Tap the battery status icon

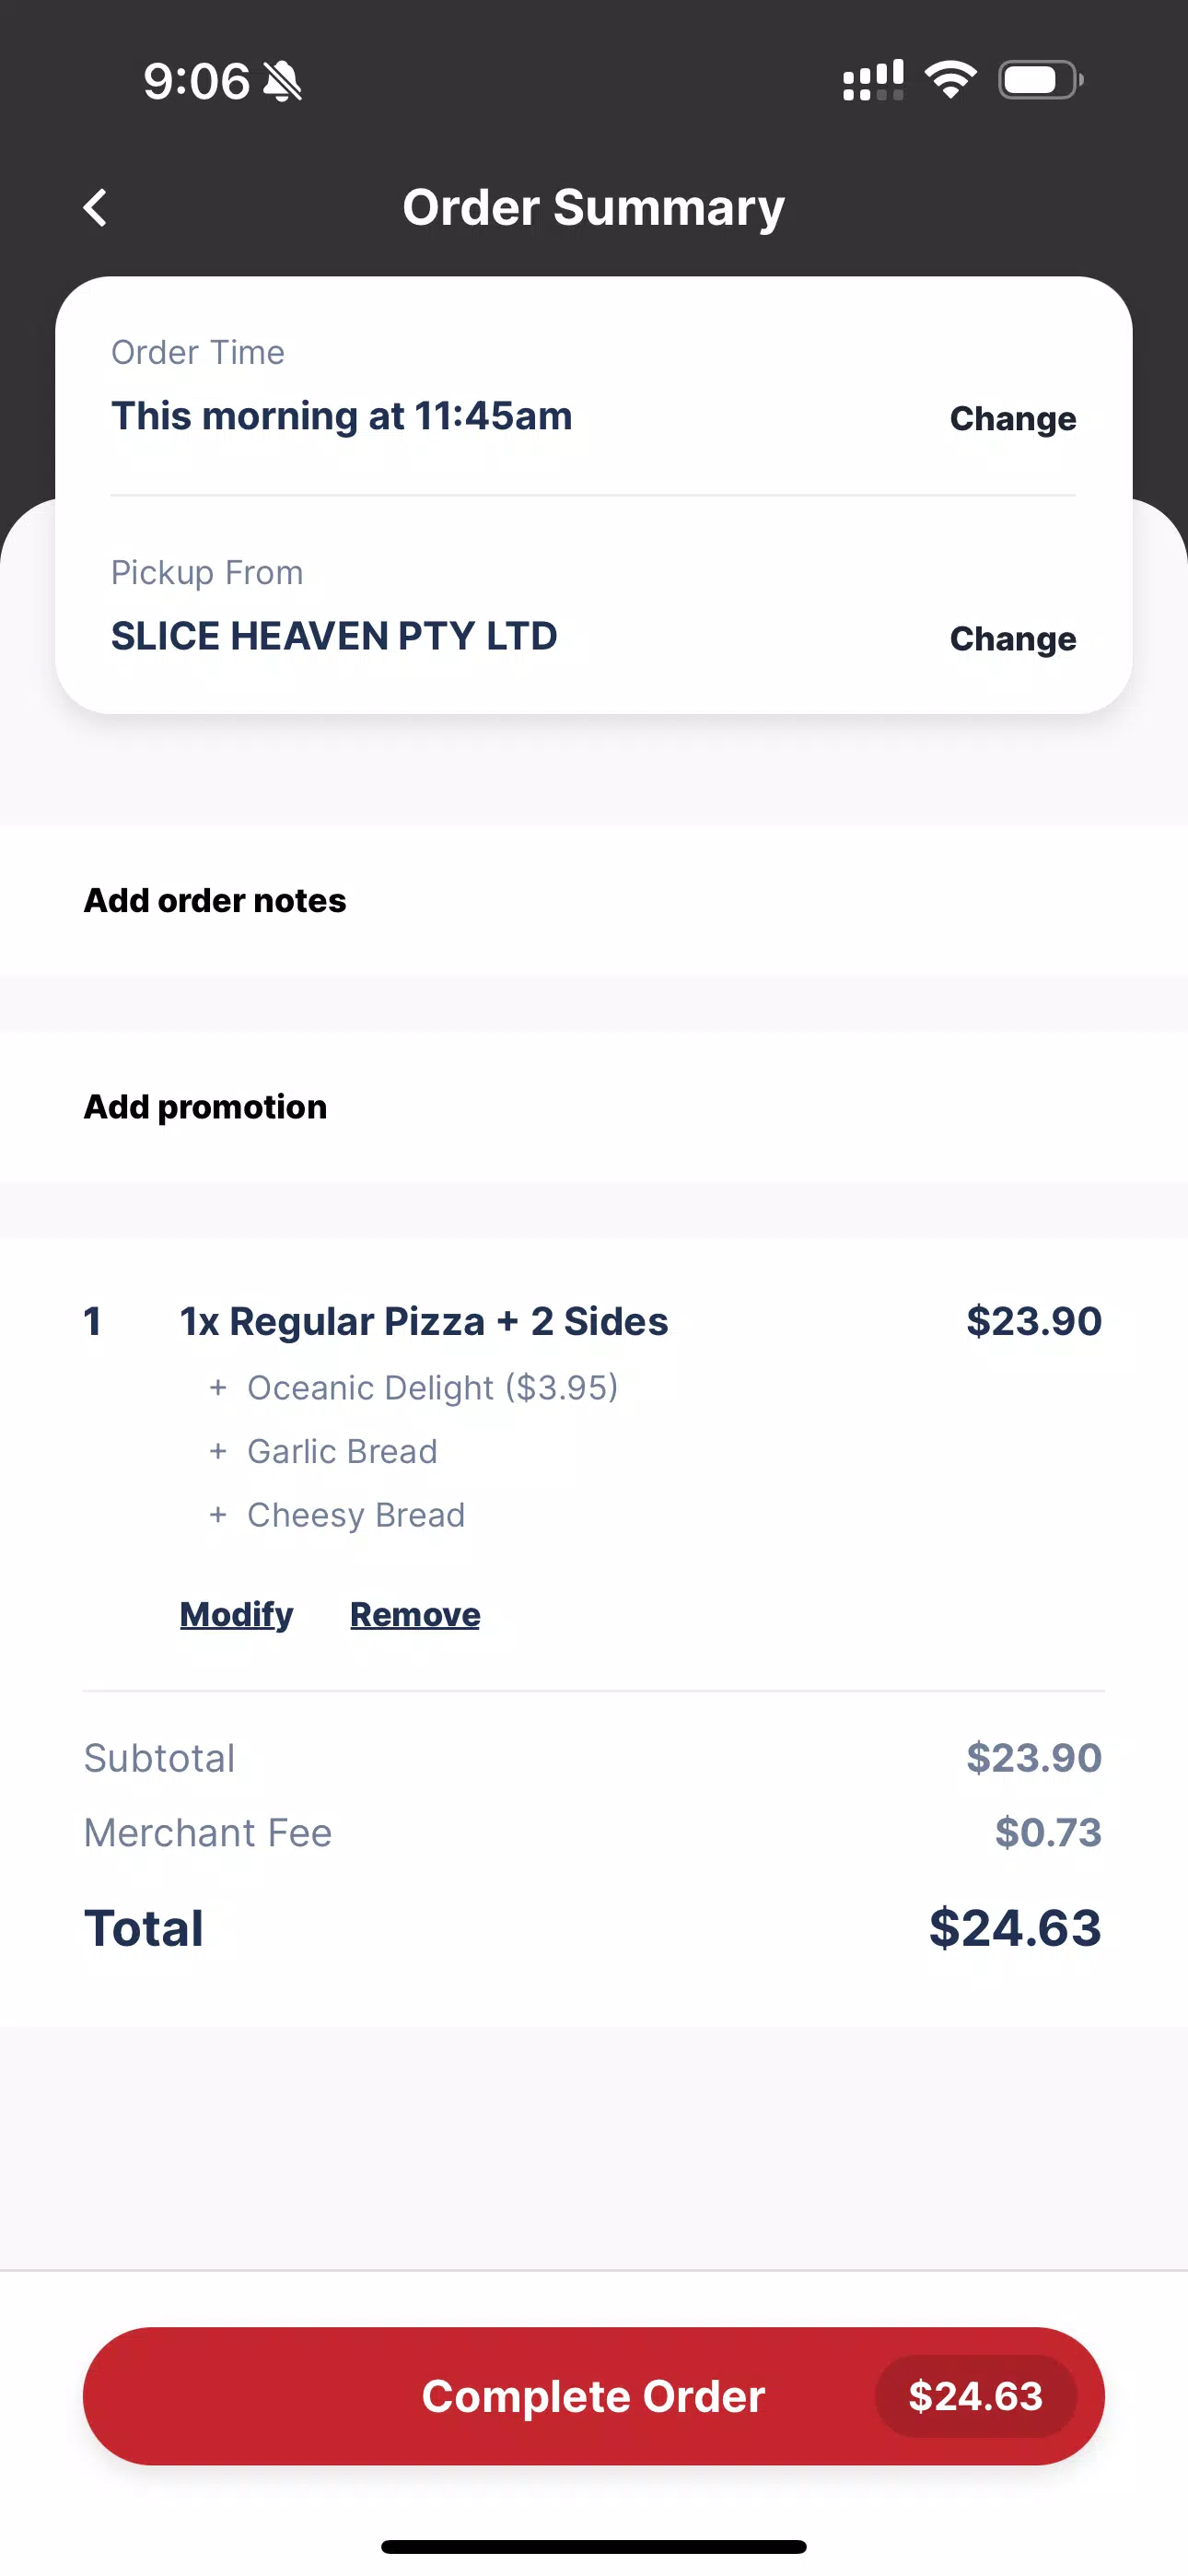coord(1040,80)
